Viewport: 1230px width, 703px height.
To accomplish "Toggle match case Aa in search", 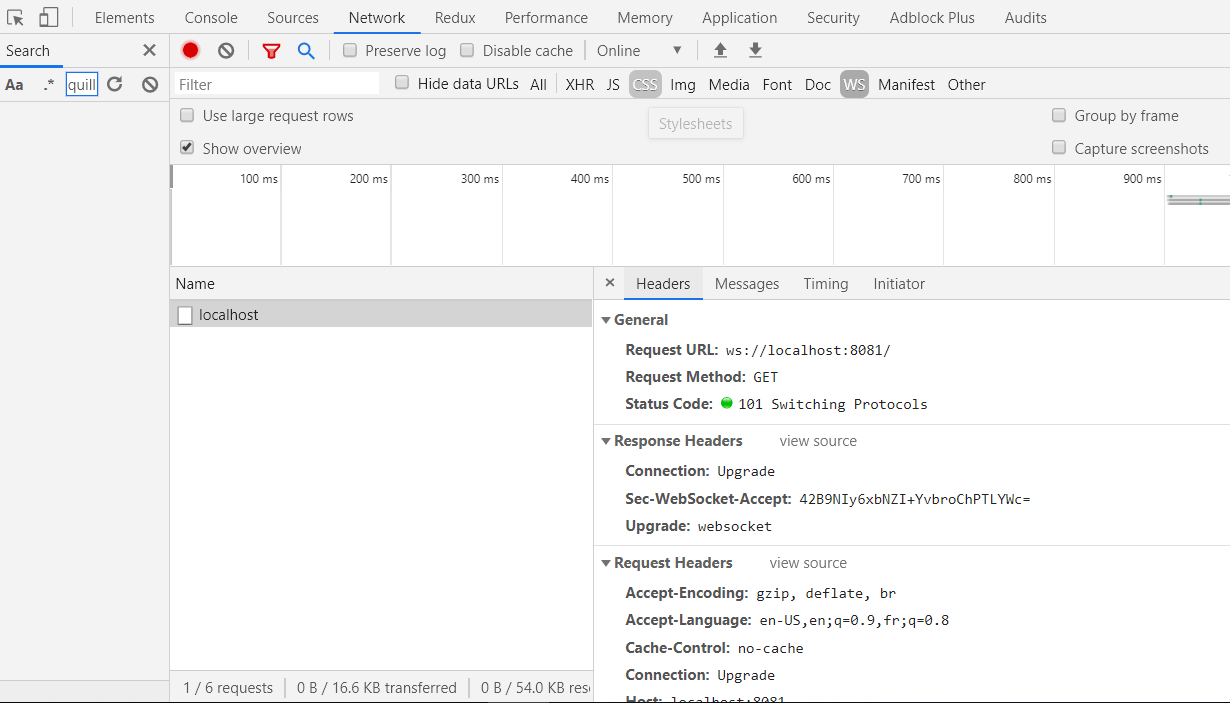I will (14, 85).
